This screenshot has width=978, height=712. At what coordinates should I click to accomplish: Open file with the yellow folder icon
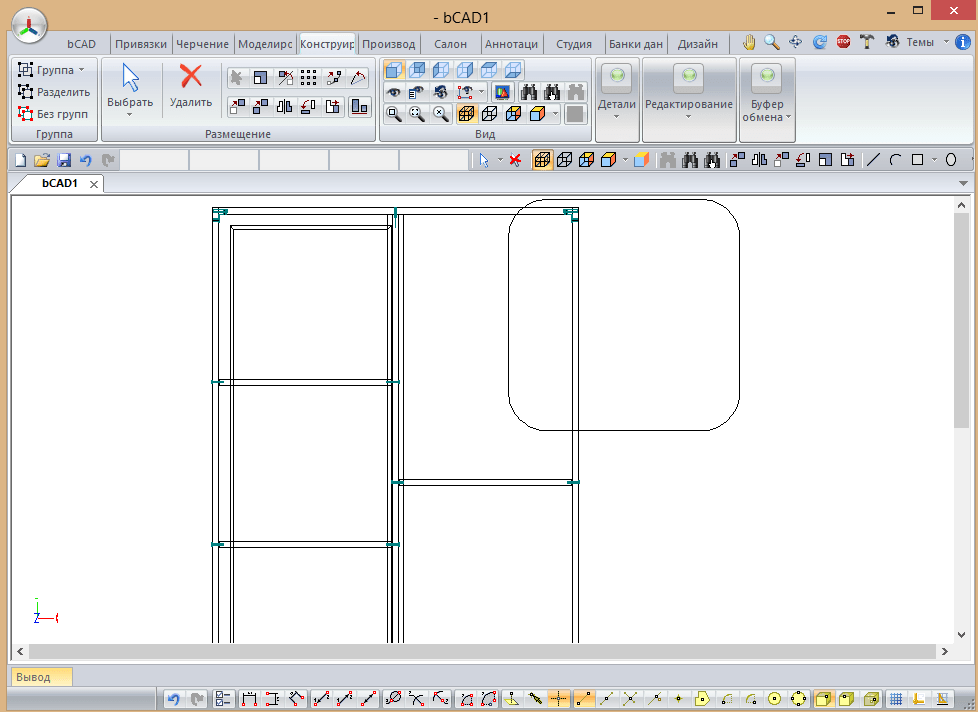click(42, 160)
